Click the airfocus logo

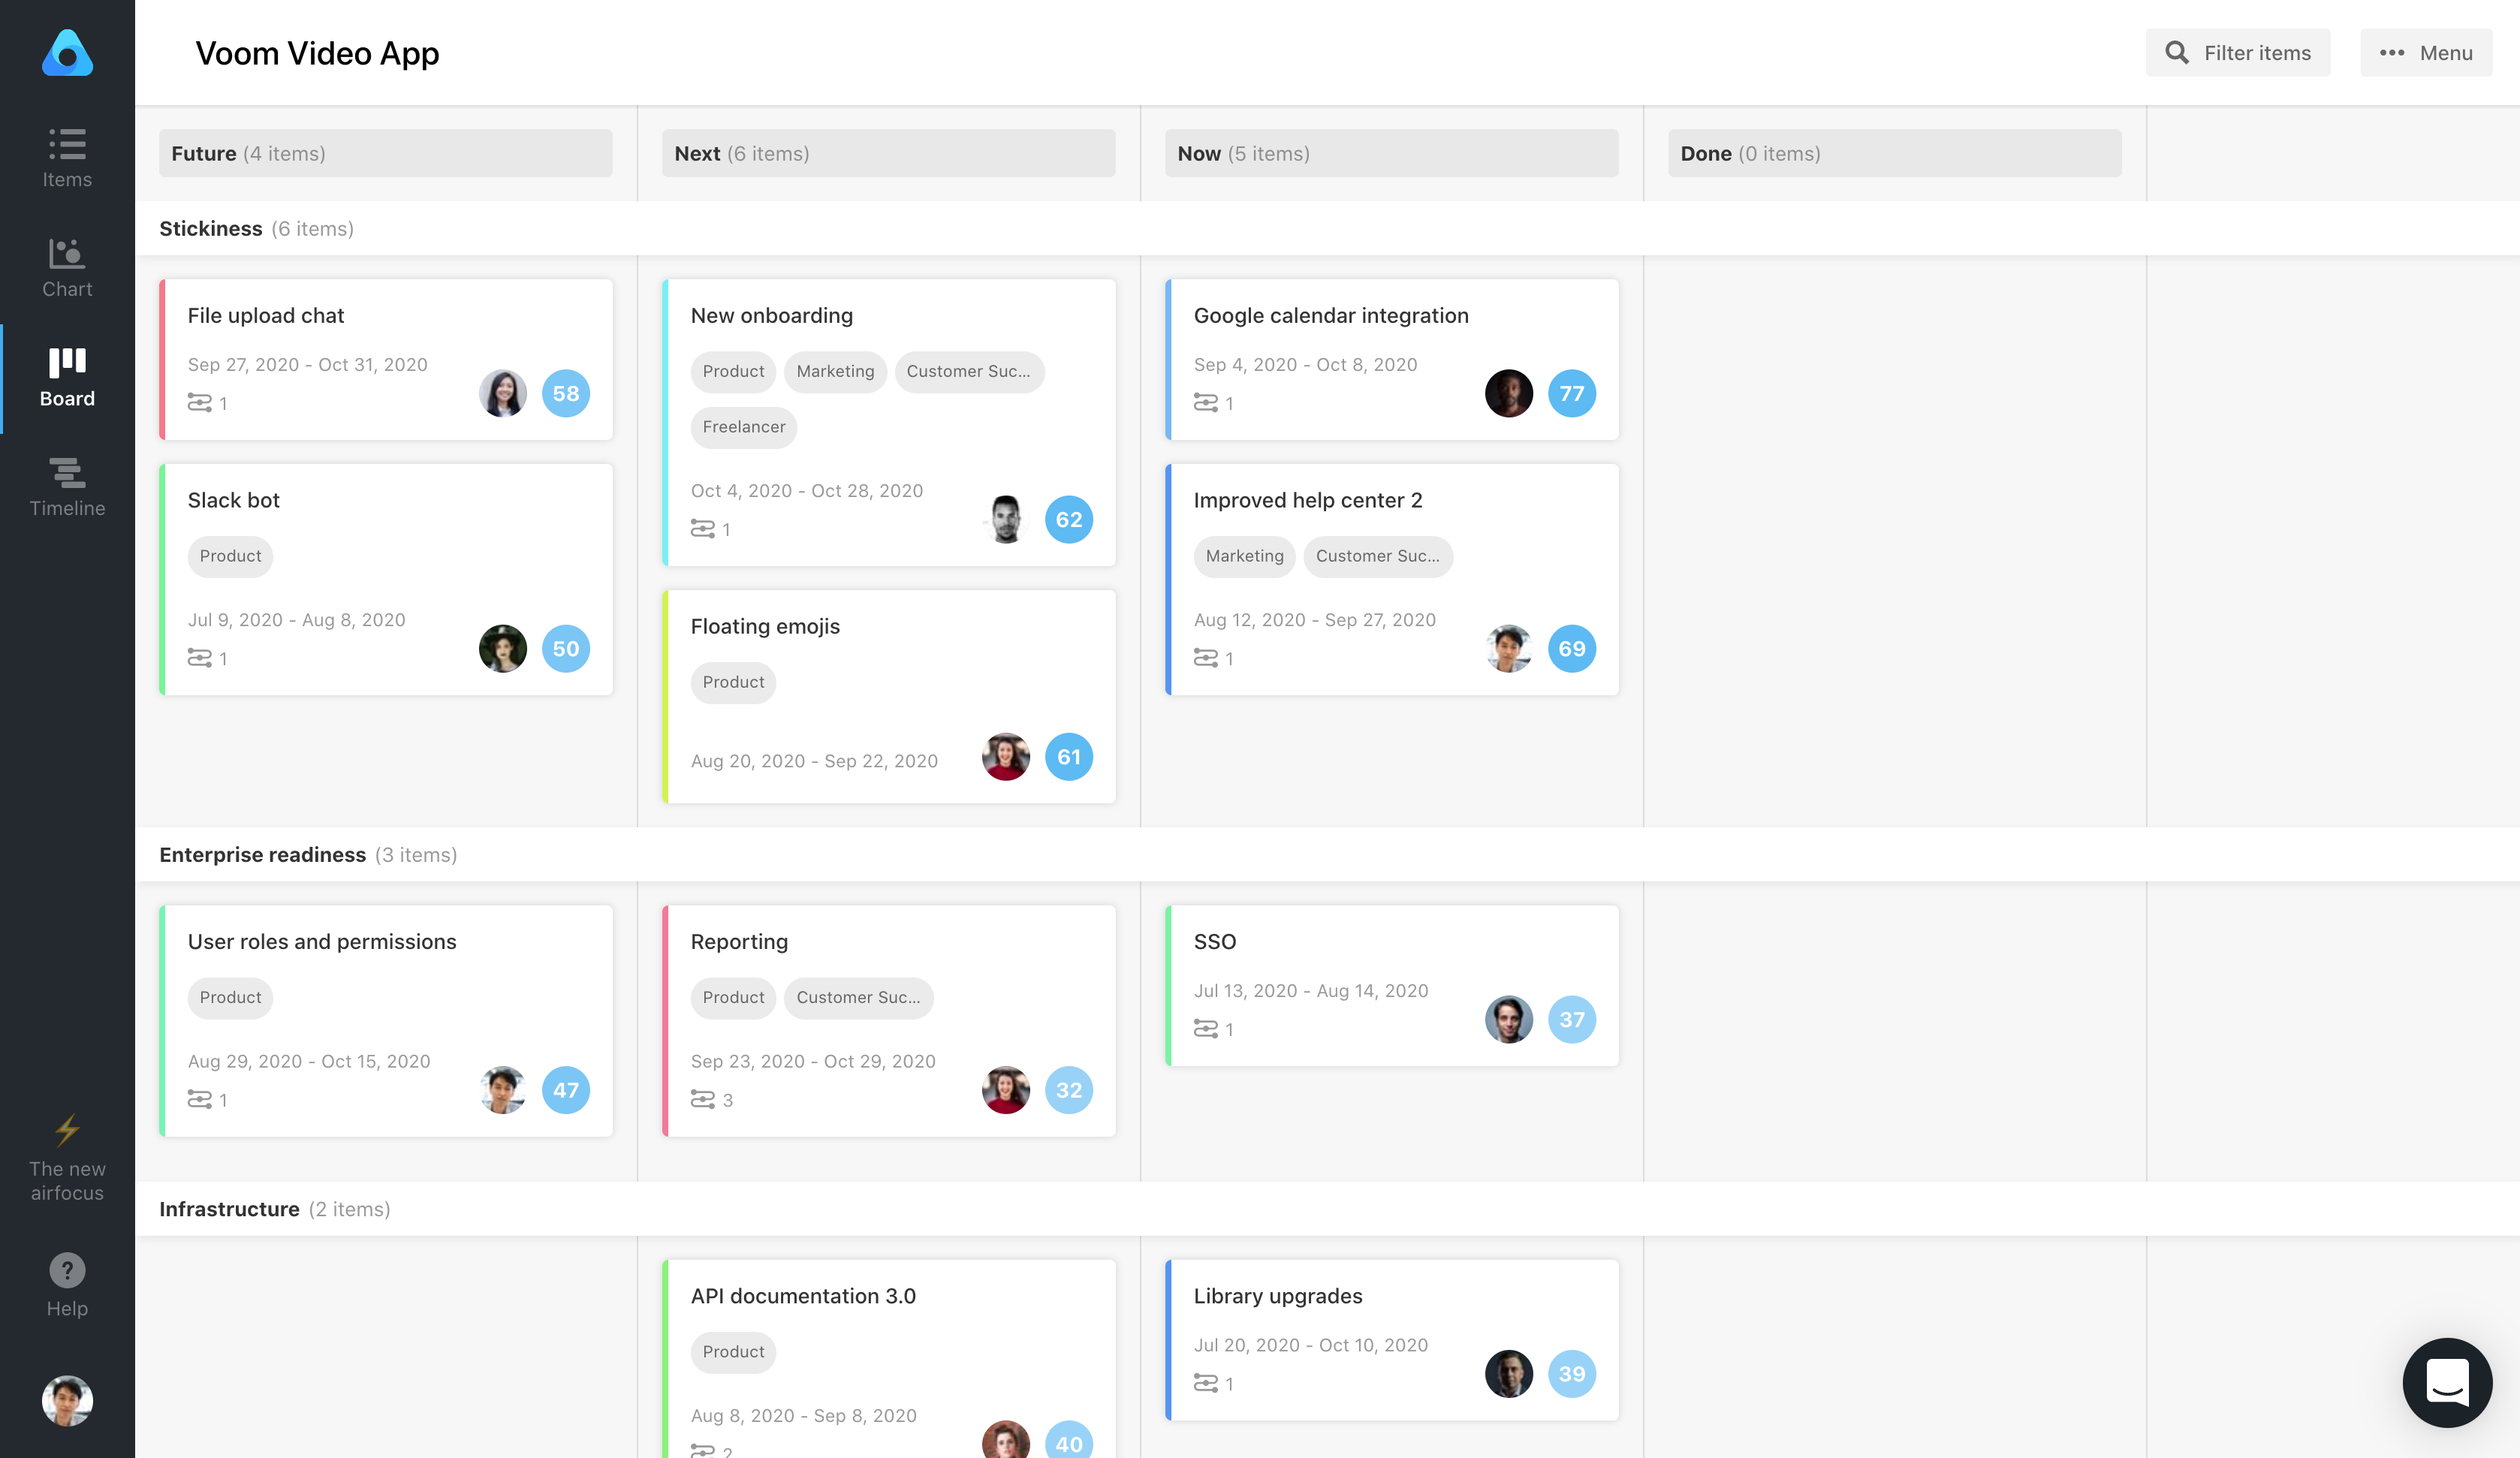[66, 53]
